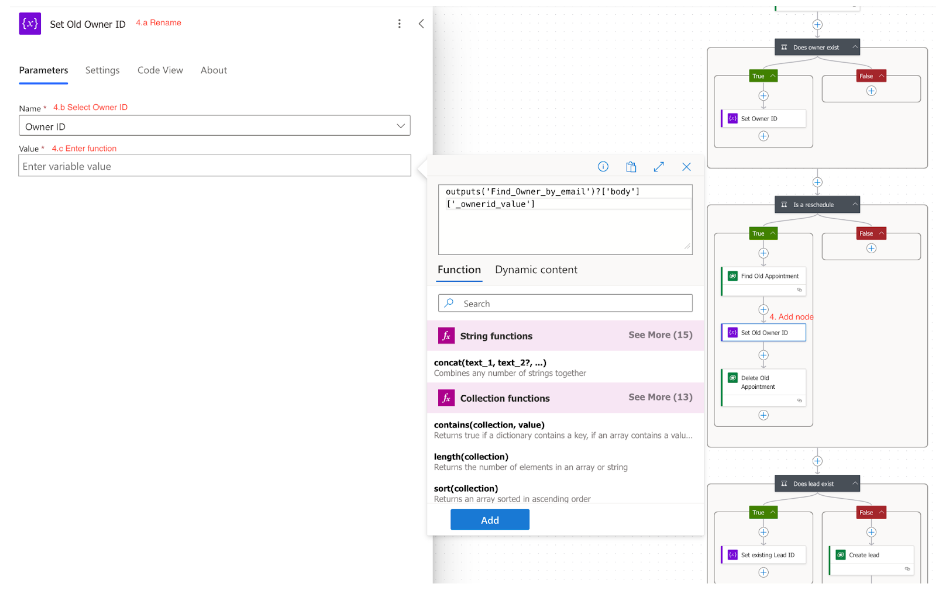Close the expression editor popup

point(687,167)
